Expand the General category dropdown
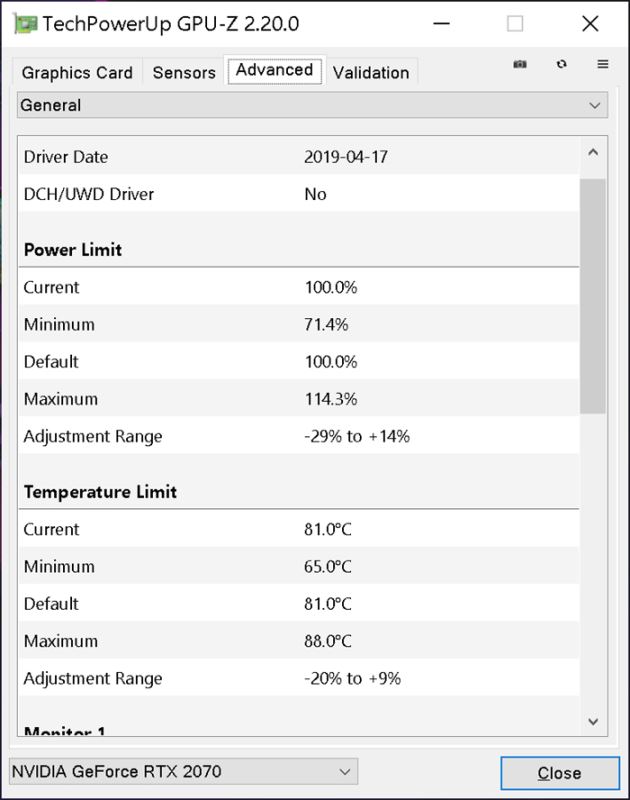Viewport: 630px width, 800px height. (312, 105)
